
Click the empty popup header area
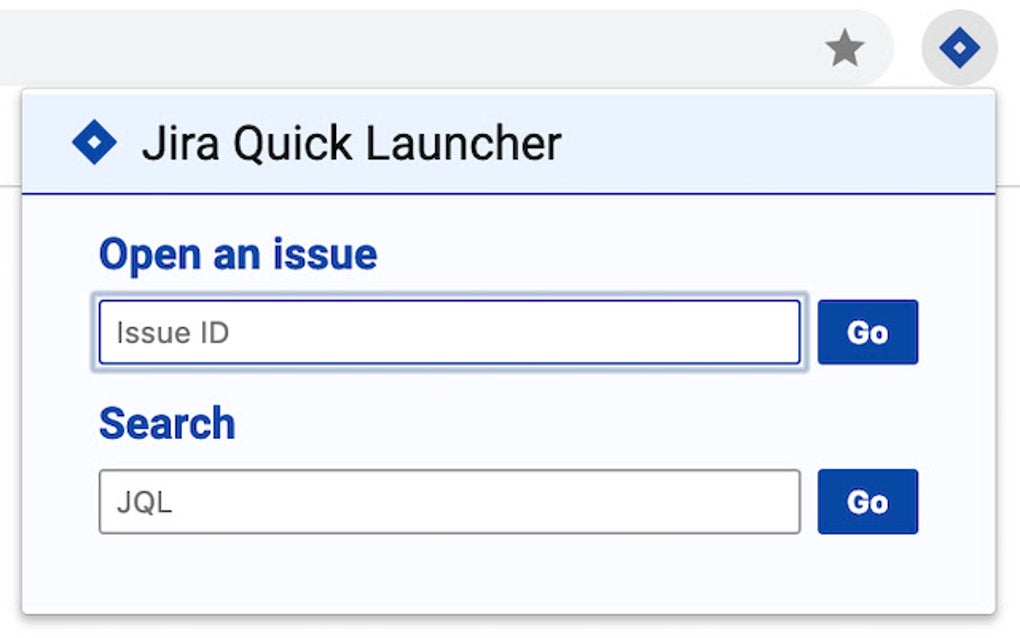(780, 143)
